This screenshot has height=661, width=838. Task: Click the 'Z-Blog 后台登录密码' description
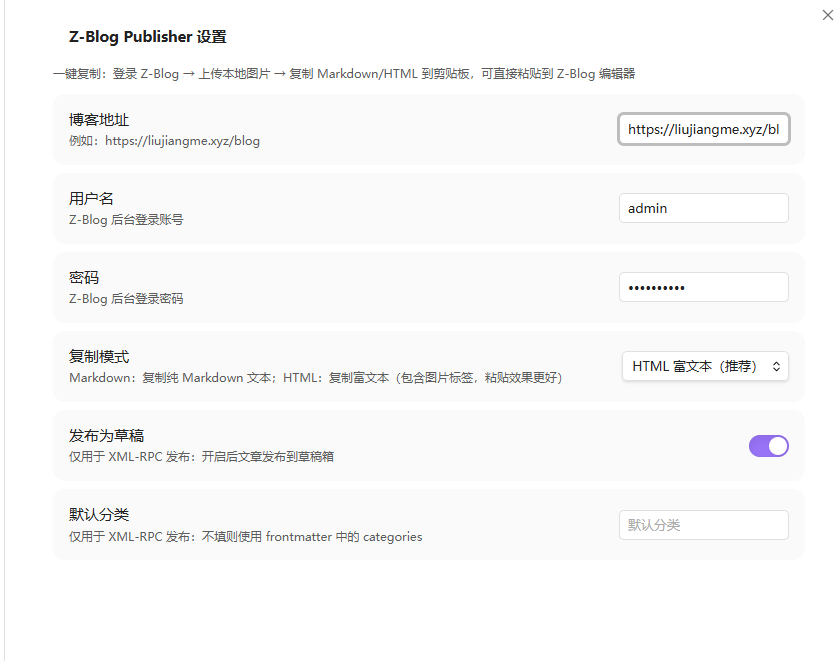pyautogui.click(x=126, y=299)
